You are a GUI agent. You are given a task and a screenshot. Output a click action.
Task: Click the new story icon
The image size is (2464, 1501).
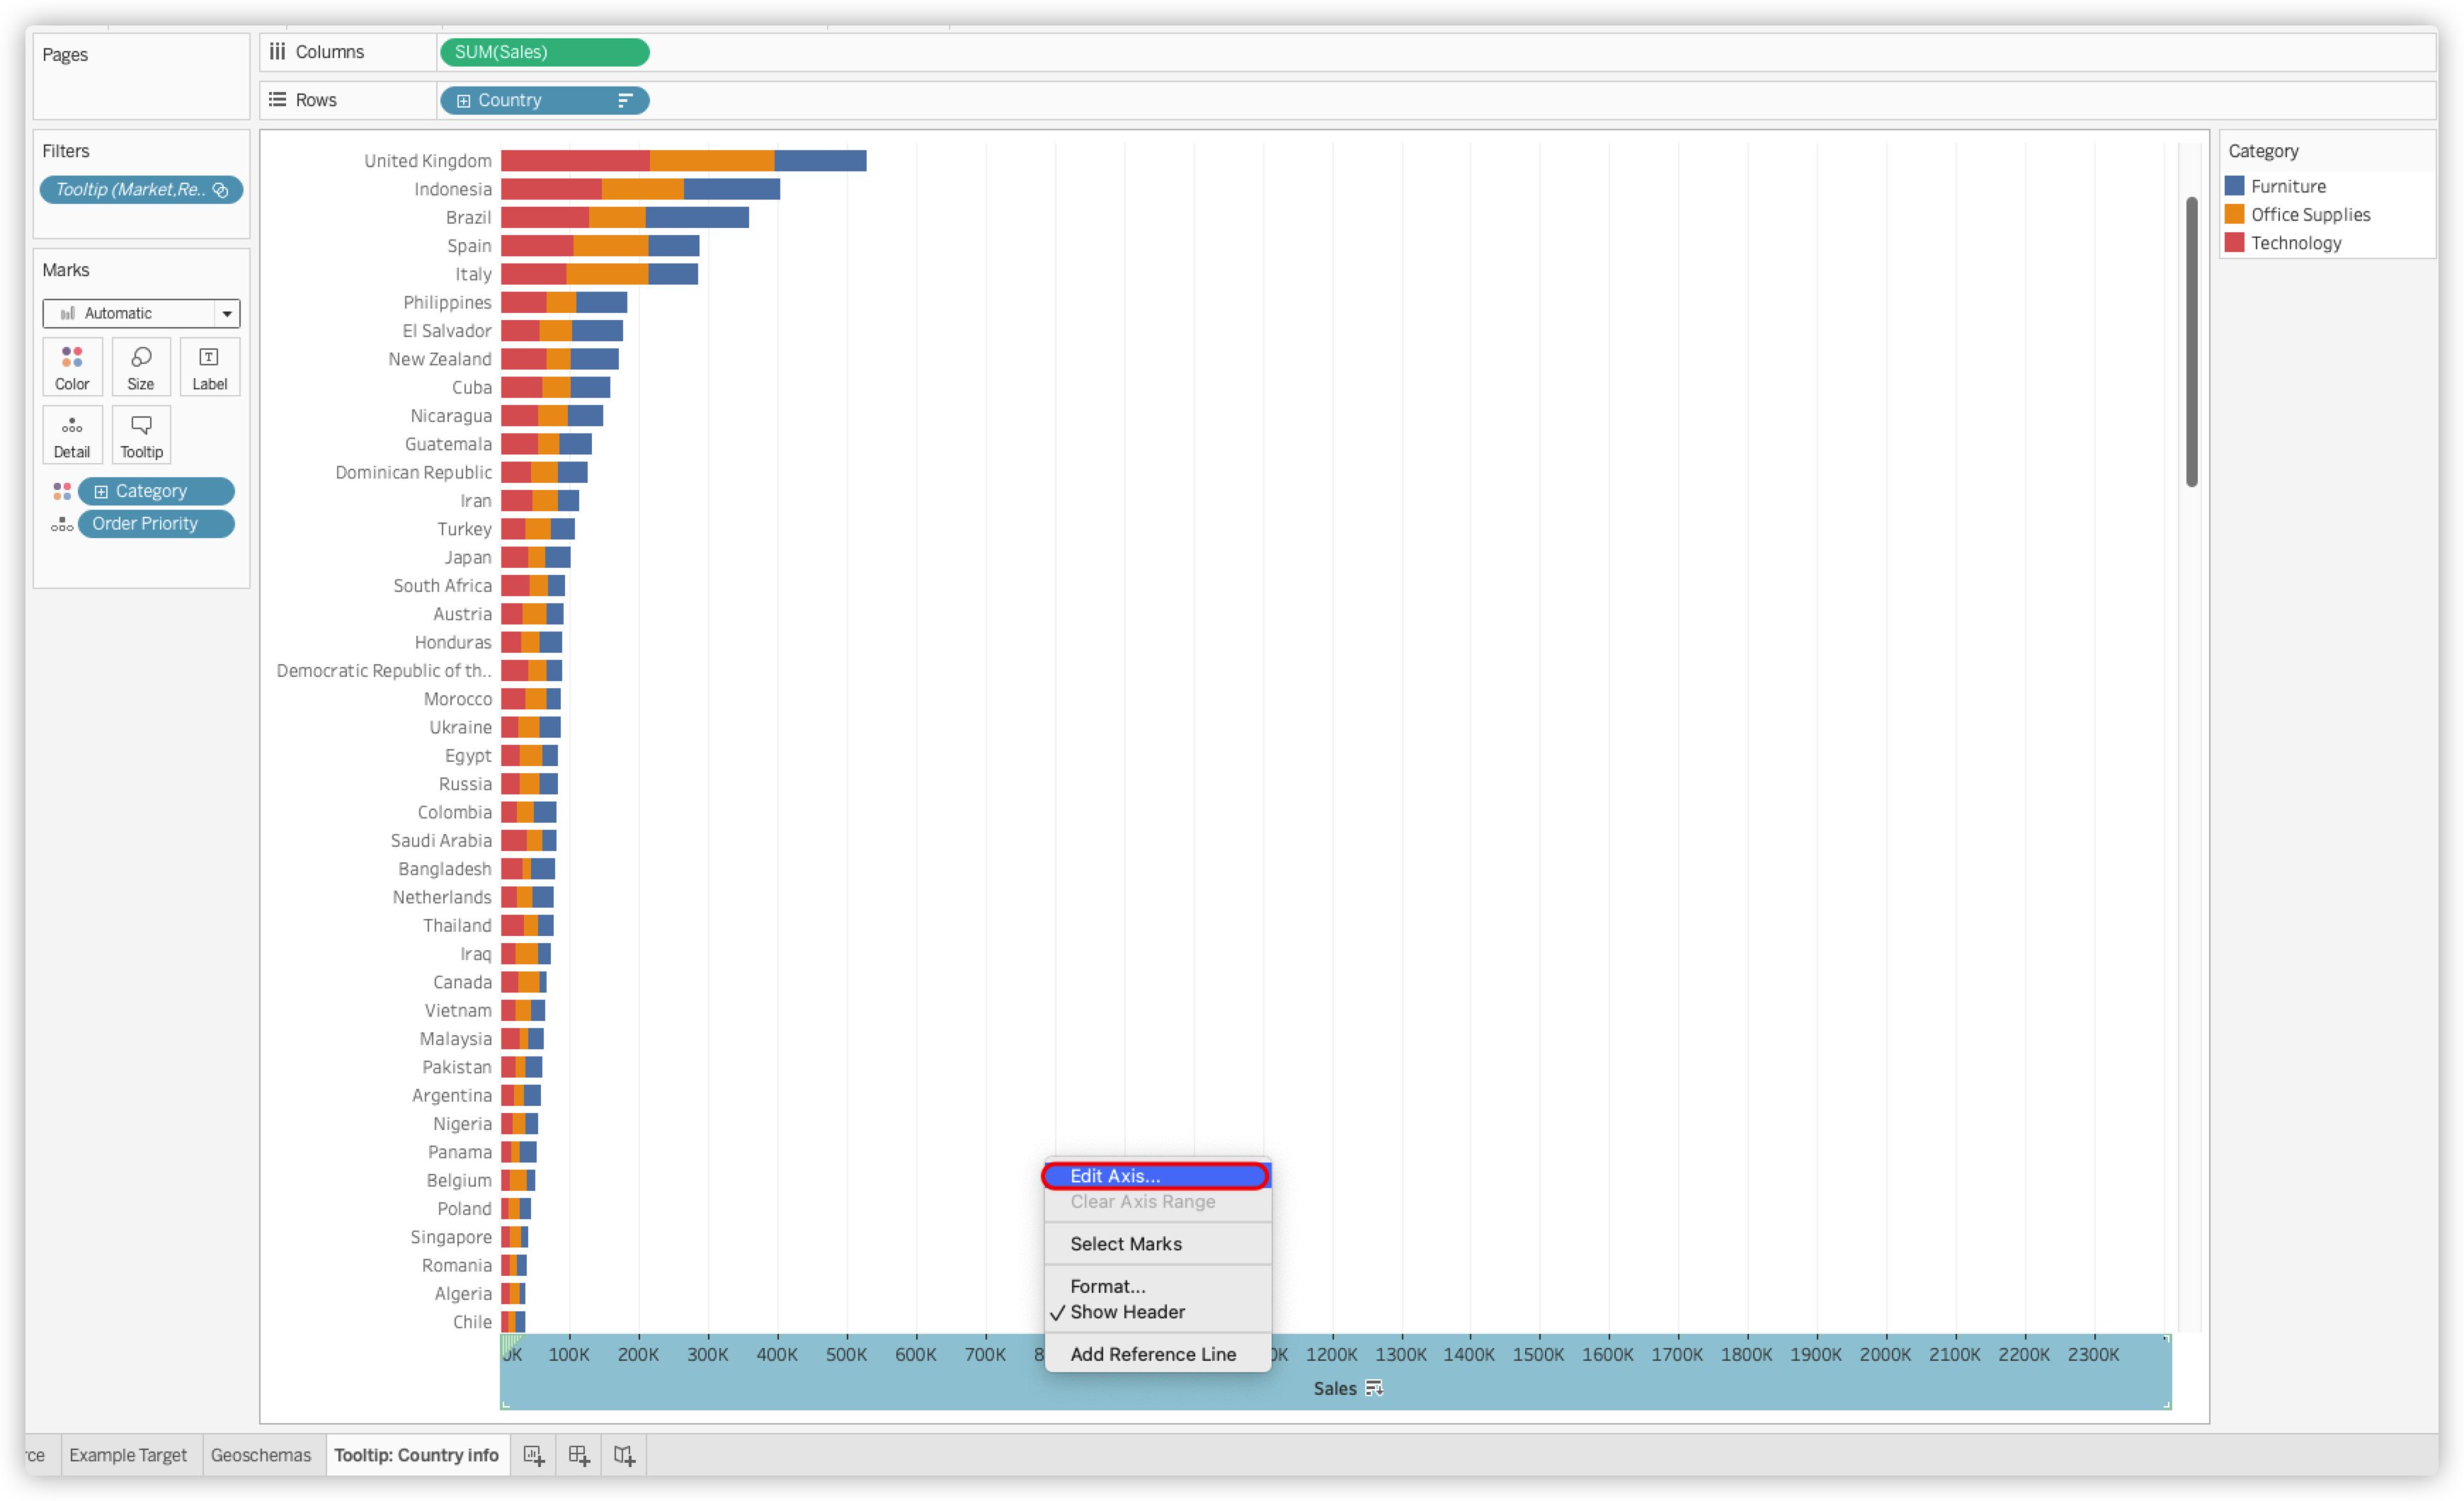(x=624, y=1455)
